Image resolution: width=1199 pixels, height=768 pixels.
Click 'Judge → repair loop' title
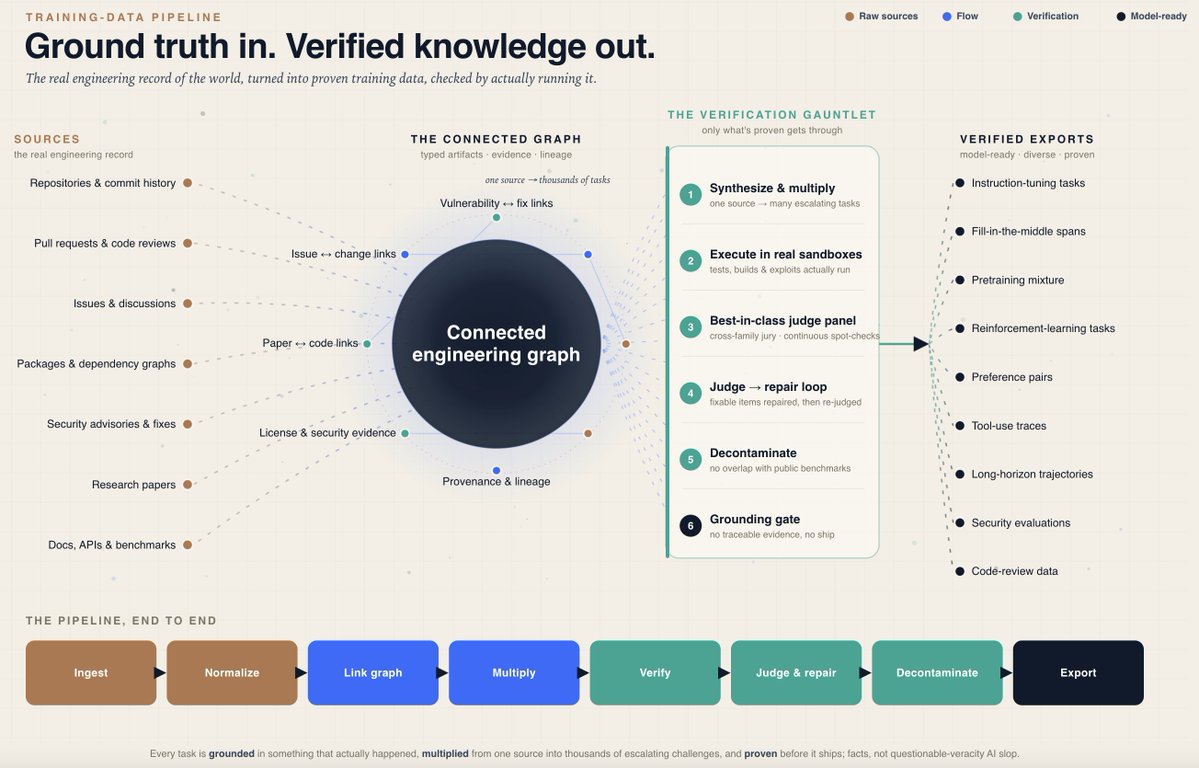click(768, 387)
